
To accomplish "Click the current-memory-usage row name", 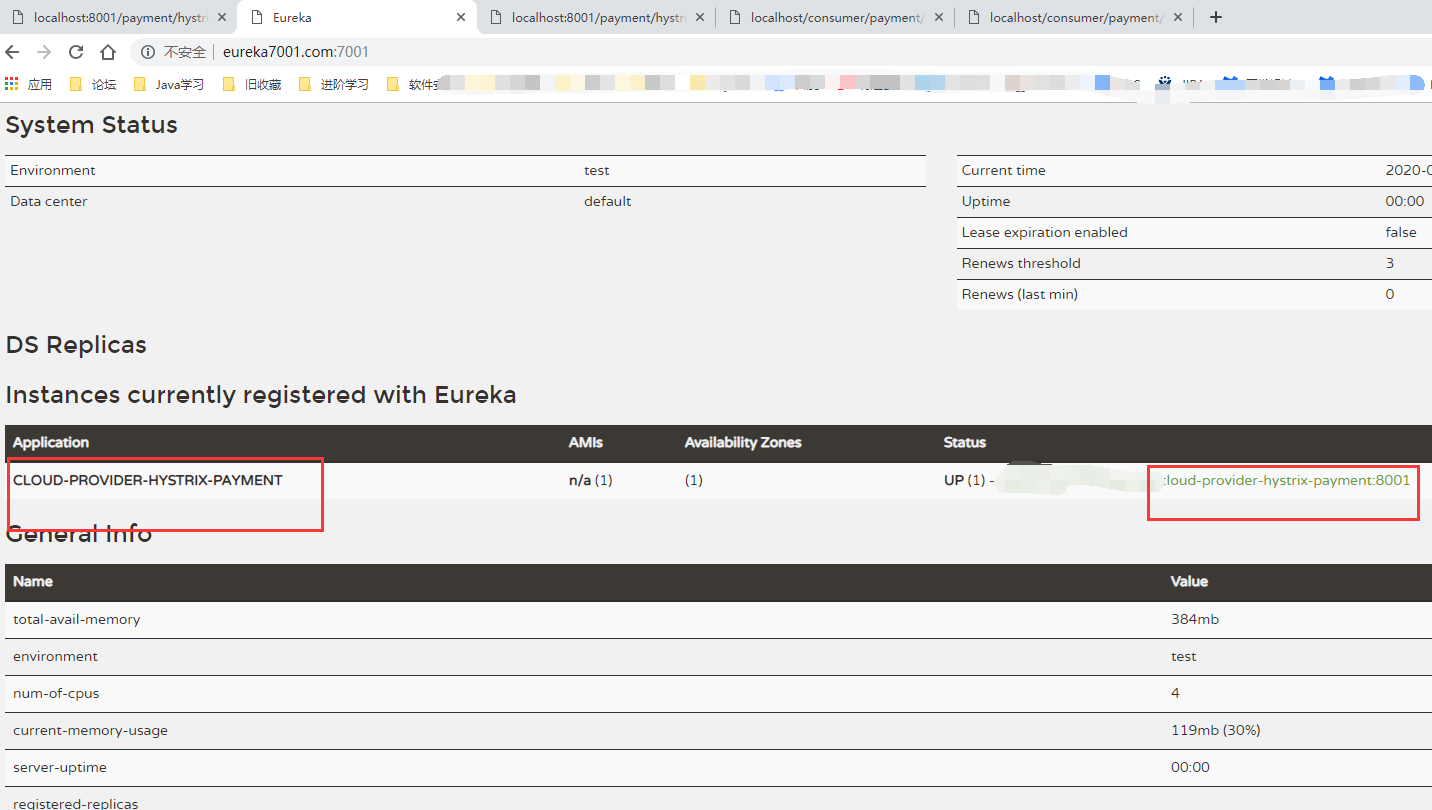I will 90,731.
